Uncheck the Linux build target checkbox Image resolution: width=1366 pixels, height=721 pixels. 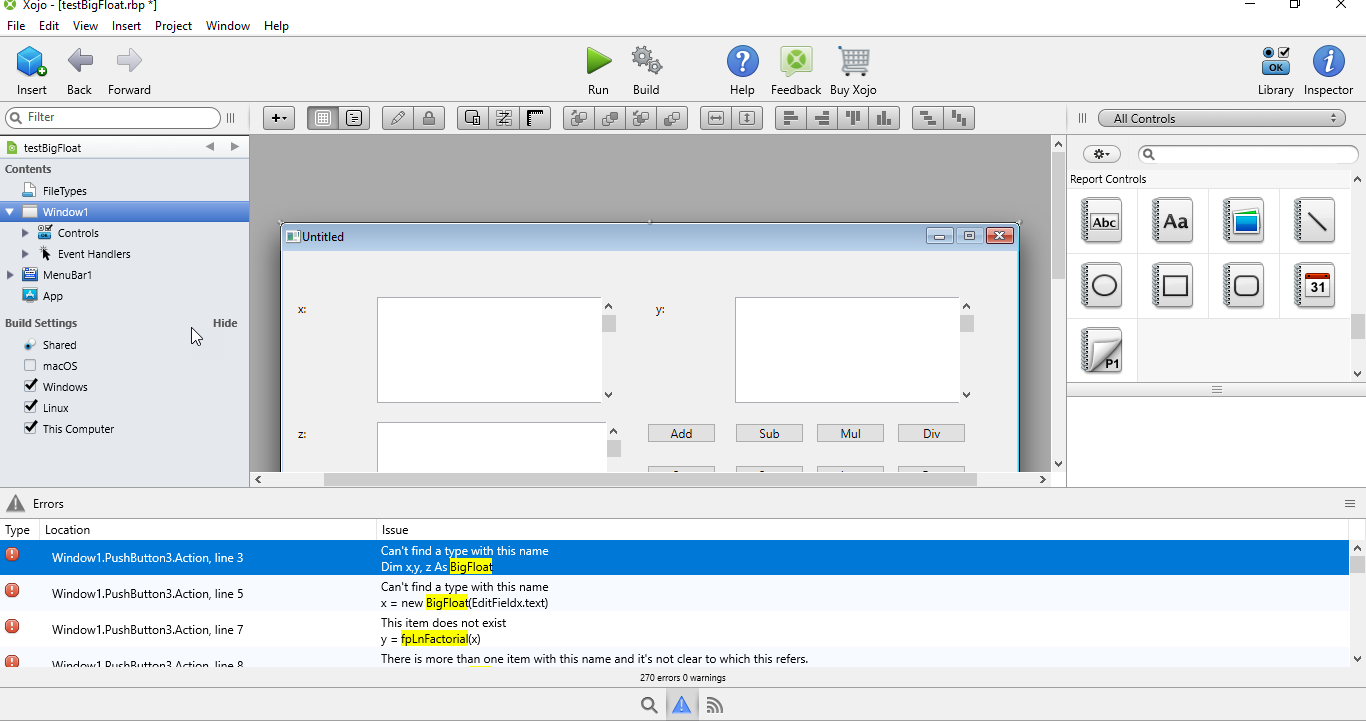click(x=30, y=407)
